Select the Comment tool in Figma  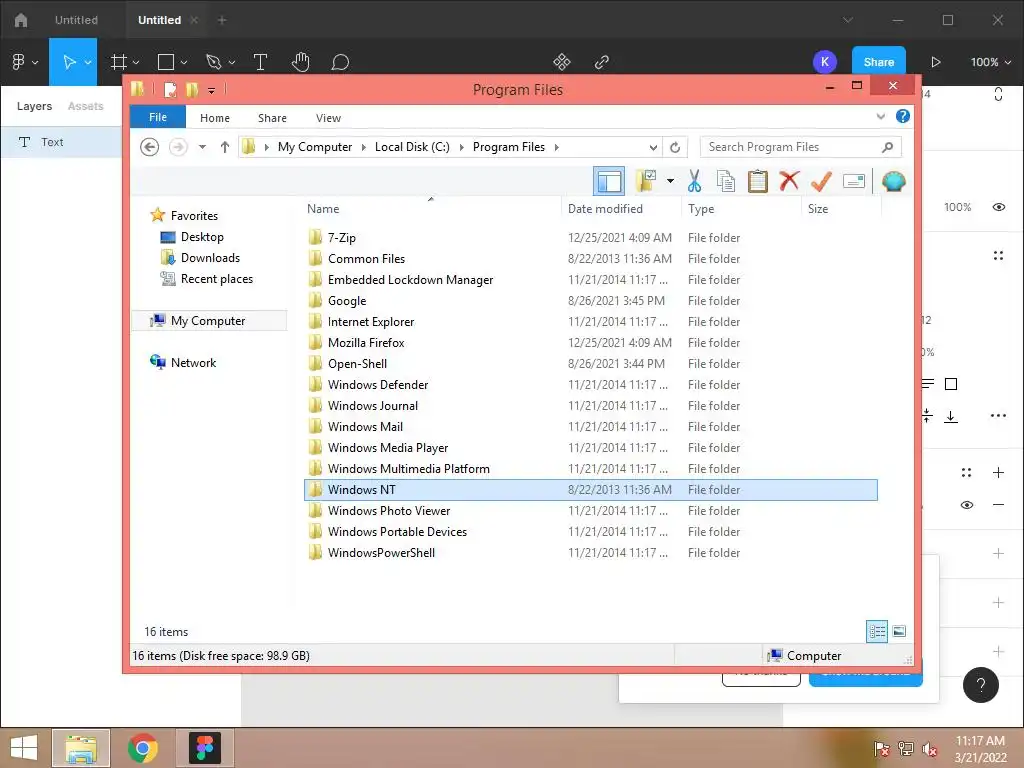tap(340, 62)
